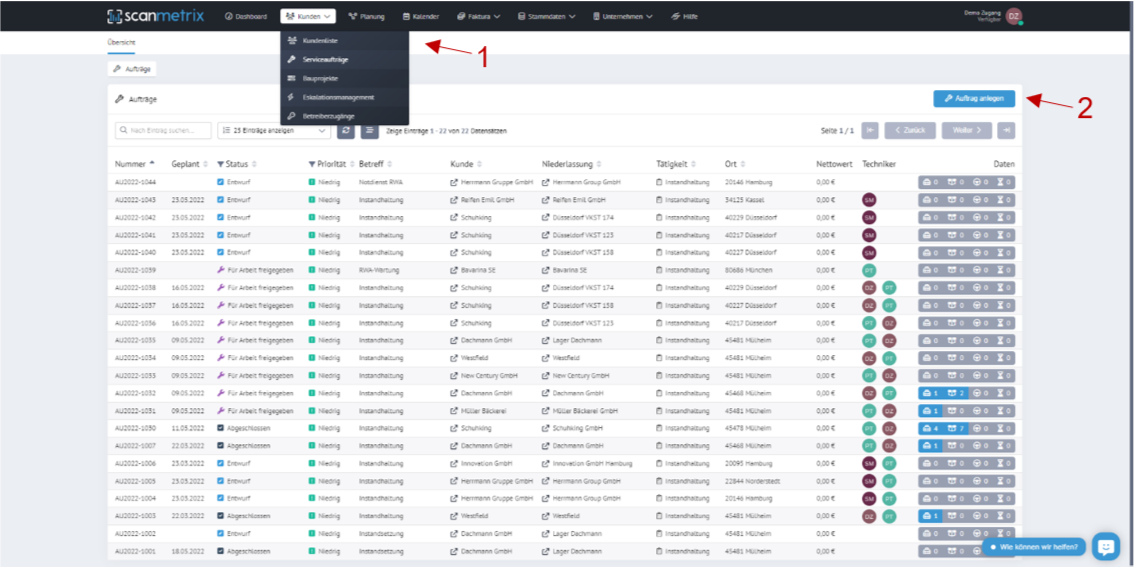This screenshot has height=567, width=1134.
Task: Open Bavarina SE branch link in AU2022-1039 row
Action: pyautogui.click(x=567, y=270)
